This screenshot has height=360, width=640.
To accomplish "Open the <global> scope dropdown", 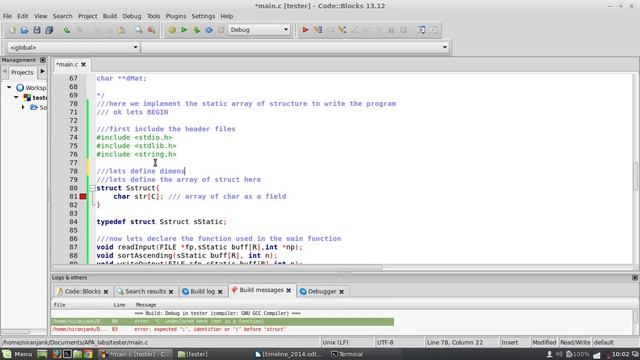I will point(73,47).
